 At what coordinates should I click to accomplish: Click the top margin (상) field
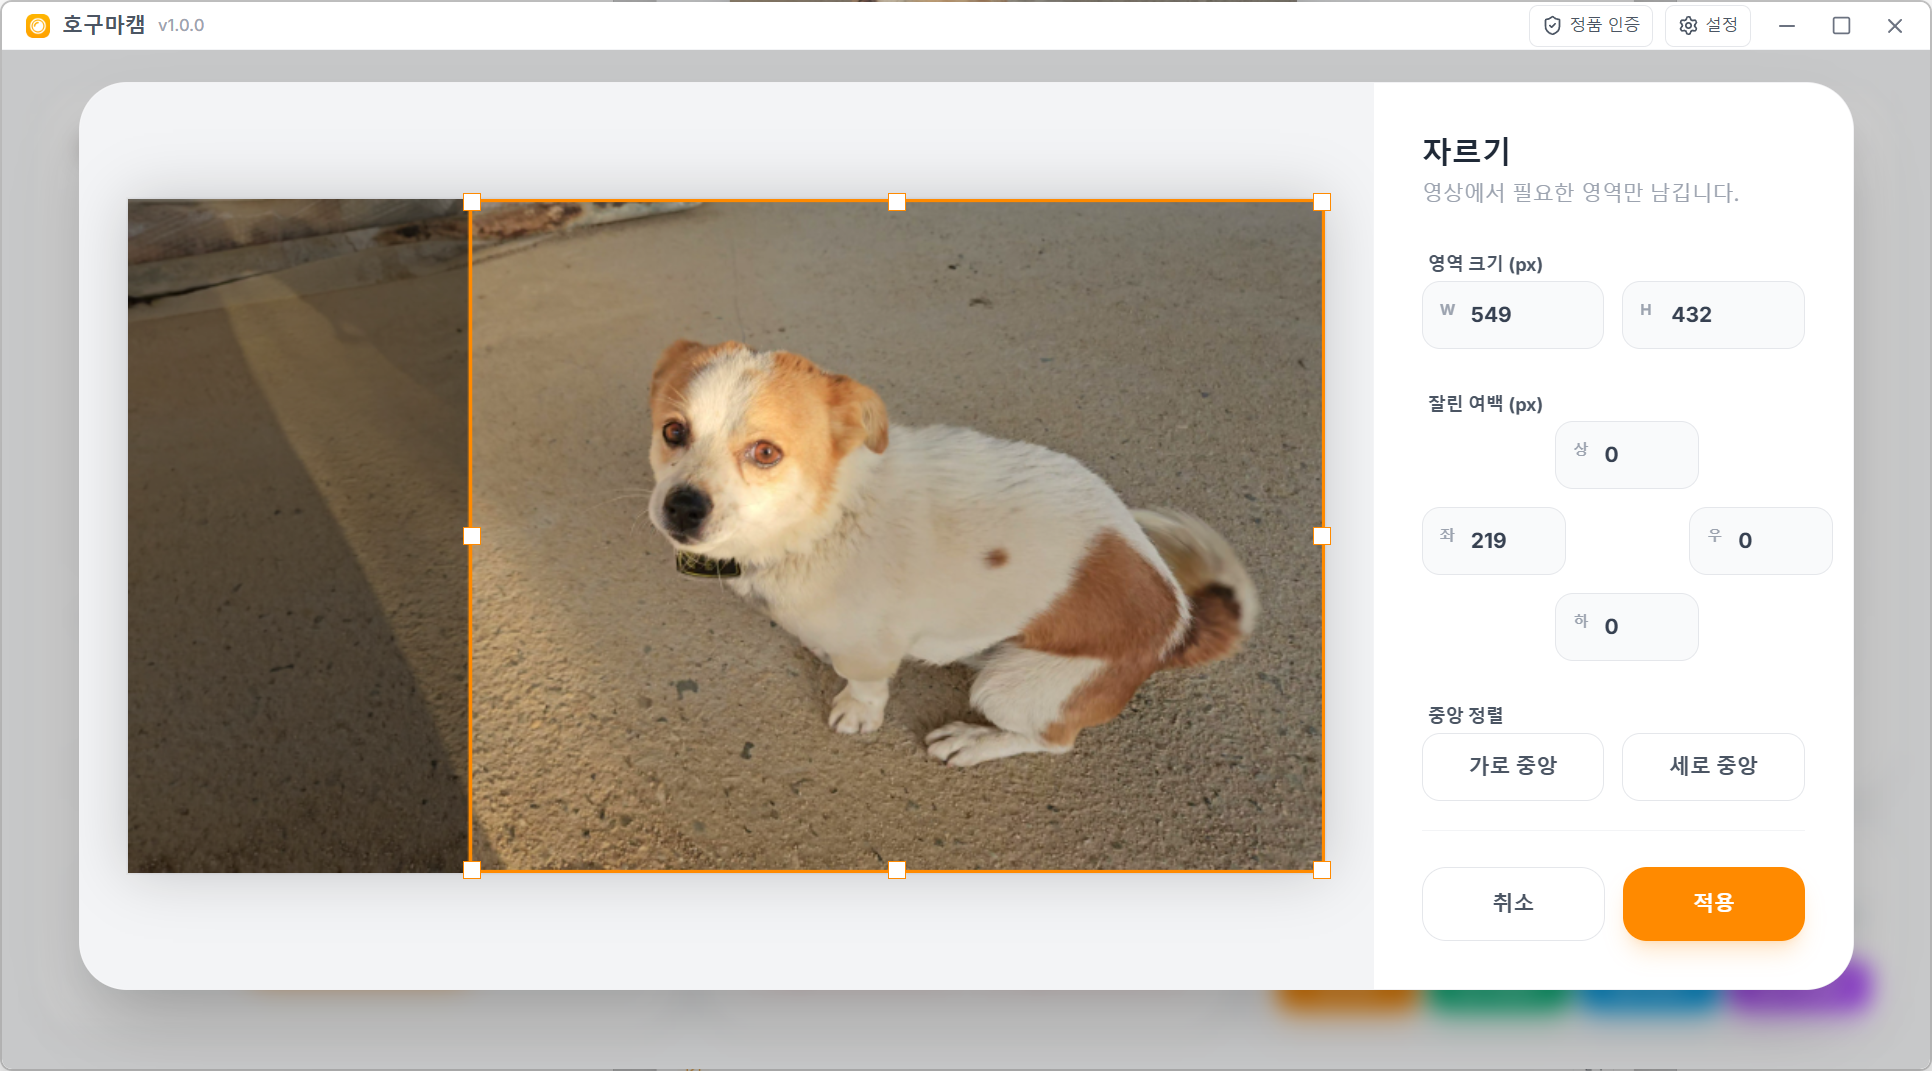[1627, 455]
